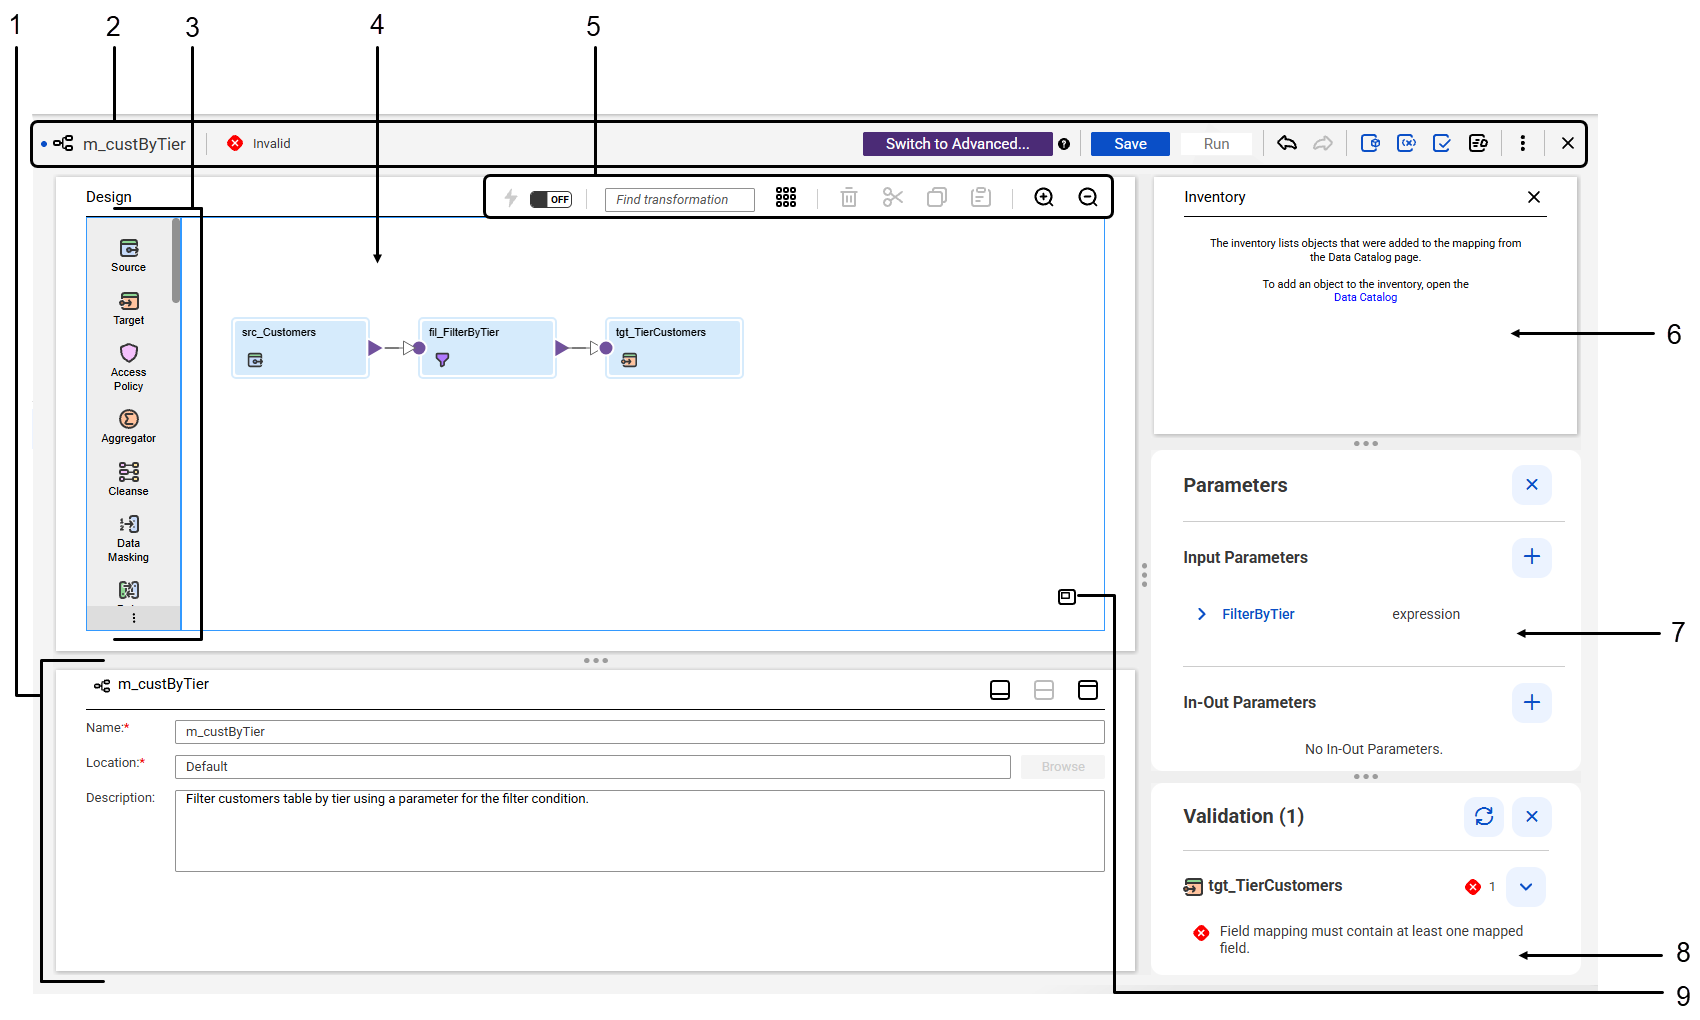Minimize the properties panel to the bottom
The image size is (1700, 1020).
tap(1000, 690)
